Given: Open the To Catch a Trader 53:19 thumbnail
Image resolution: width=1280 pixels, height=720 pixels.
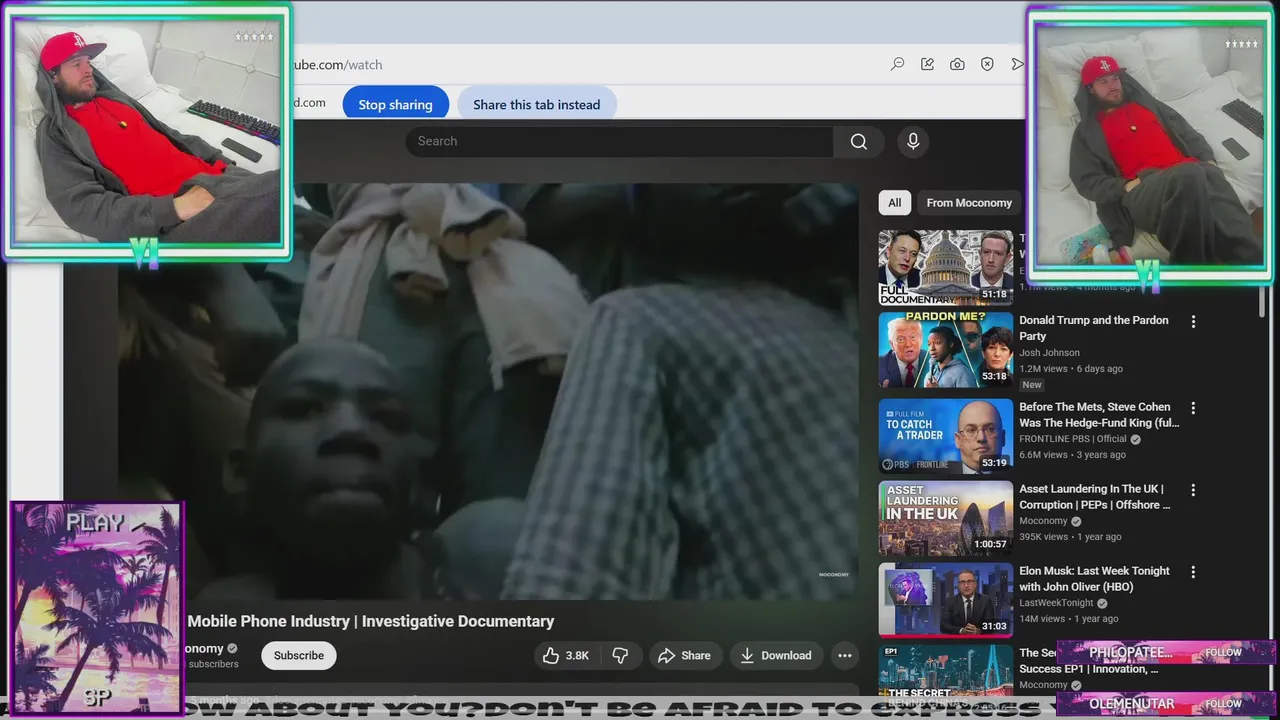Looking at the screenshot, I should (946, 436).
